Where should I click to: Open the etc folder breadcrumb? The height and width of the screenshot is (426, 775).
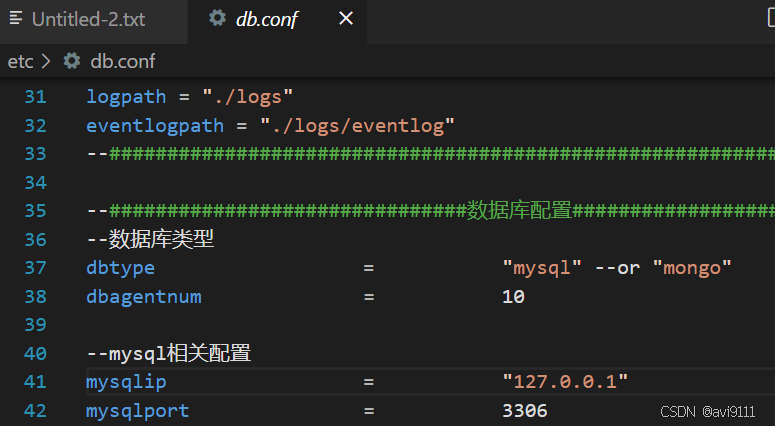pyautogui.click(x=20, y=61)
